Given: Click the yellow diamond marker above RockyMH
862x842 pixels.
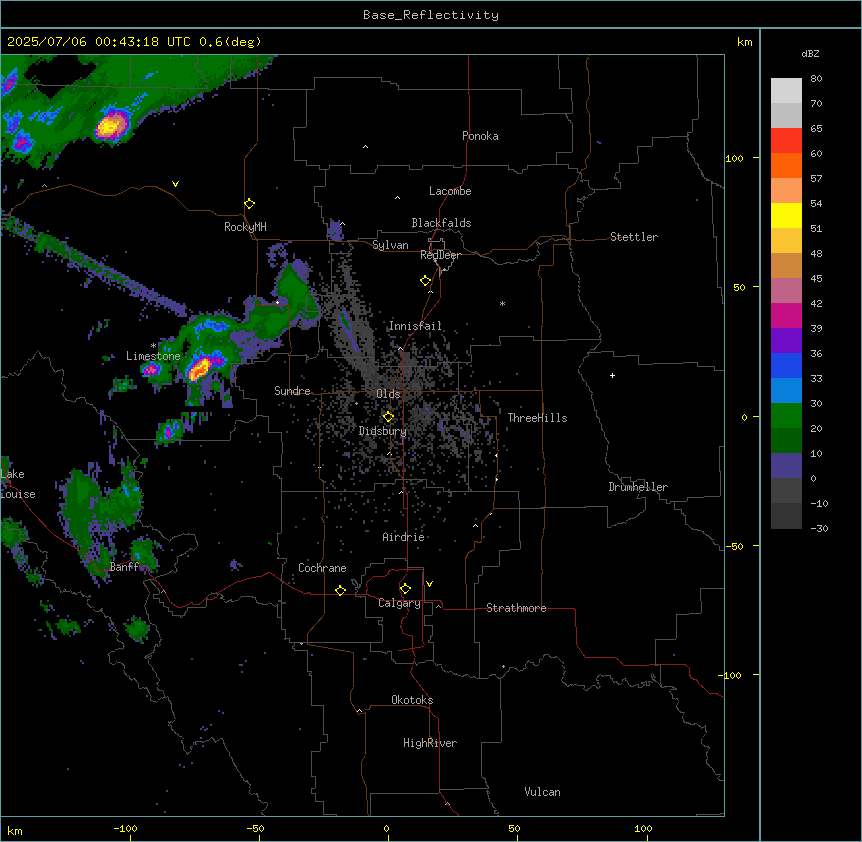Looking at the screenshot, I should pyautogui.click(x=250, y=204).
